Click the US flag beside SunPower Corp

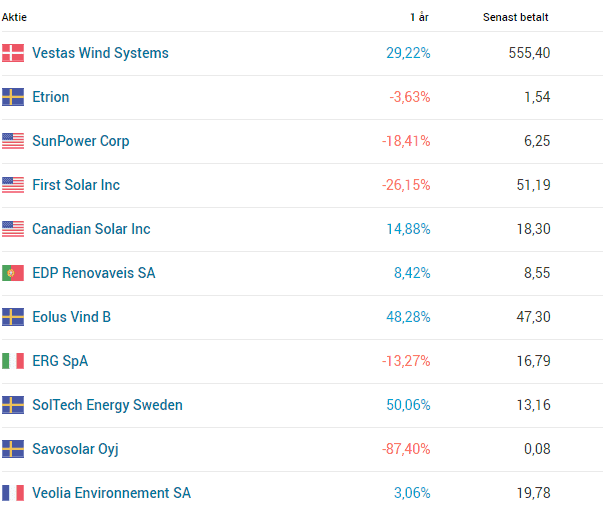13,141
